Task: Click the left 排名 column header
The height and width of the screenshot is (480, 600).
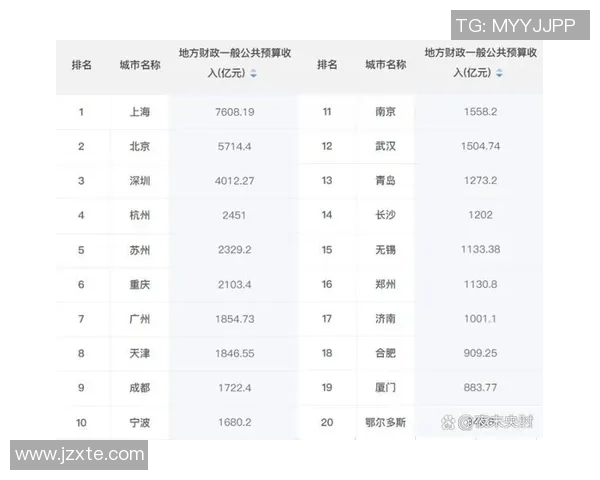Action: pyautogui.click(x=82, y=65)
